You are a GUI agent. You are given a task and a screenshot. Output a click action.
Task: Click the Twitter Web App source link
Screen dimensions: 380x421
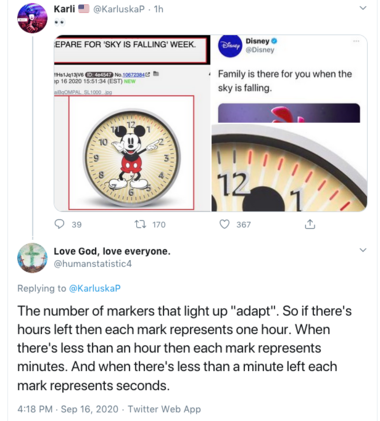pos(164,409)
